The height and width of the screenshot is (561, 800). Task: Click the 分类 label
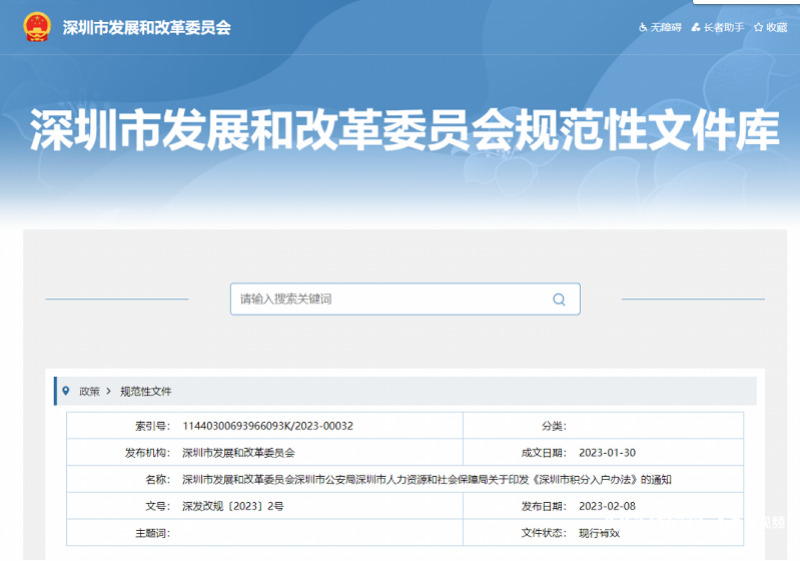[x=554, y=426]
